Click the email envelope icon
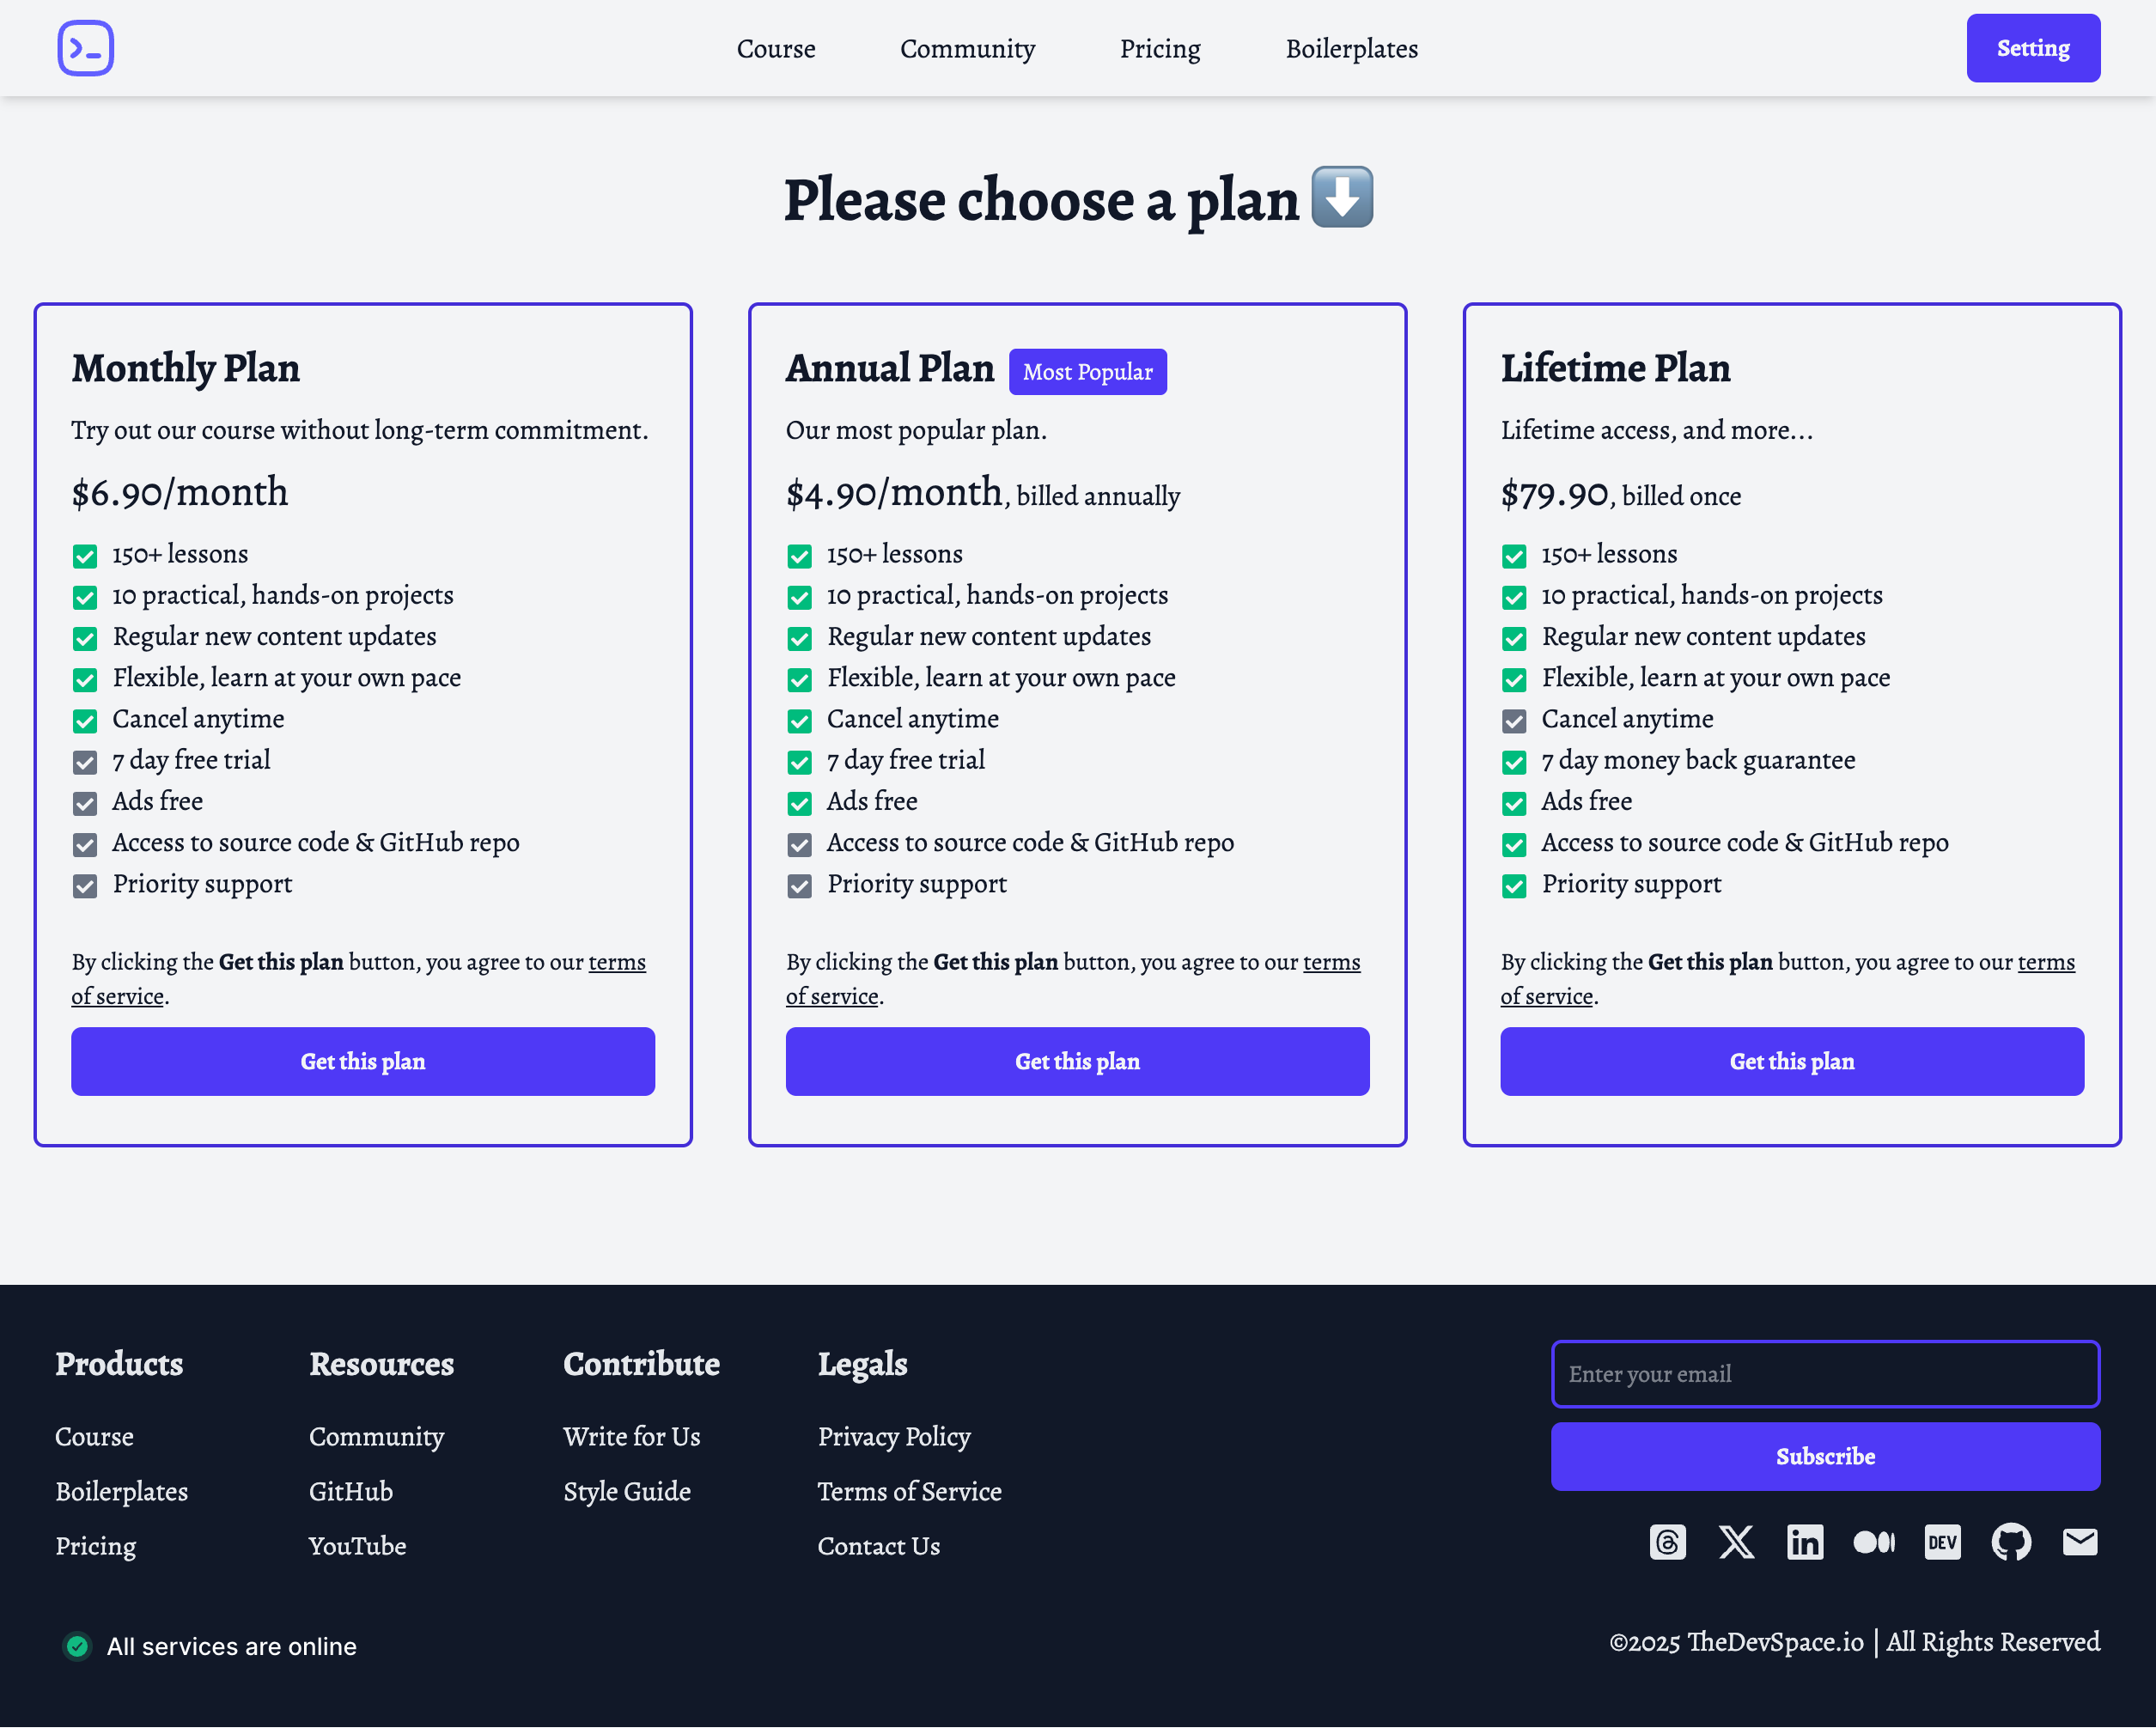 [2080, 1542]
